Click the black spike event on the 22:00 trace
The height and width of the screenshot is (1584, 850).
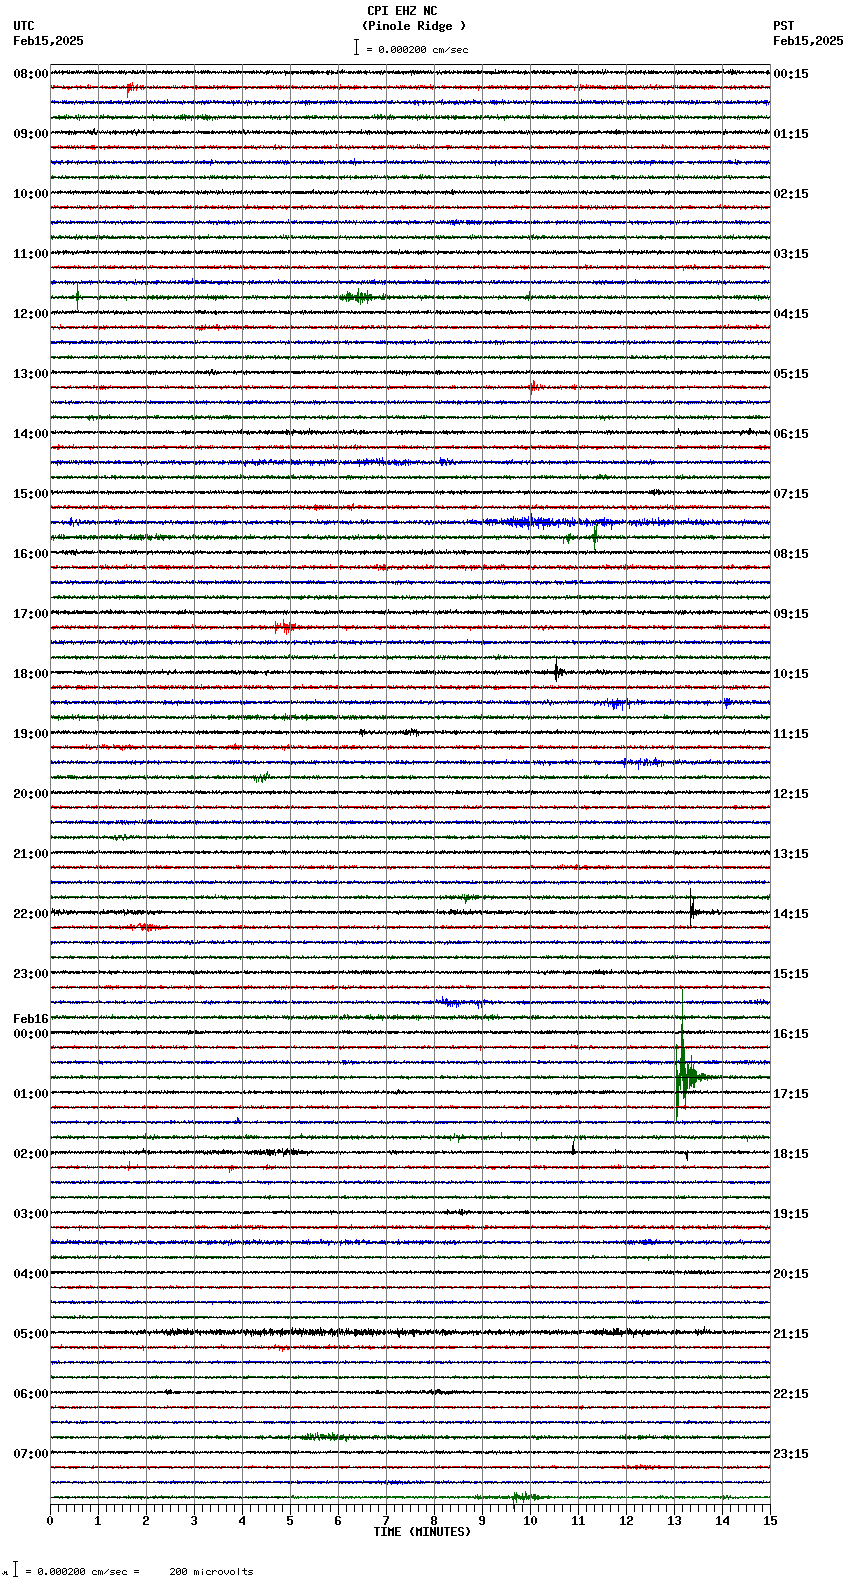pyautogui.click(x=693, y=910)
